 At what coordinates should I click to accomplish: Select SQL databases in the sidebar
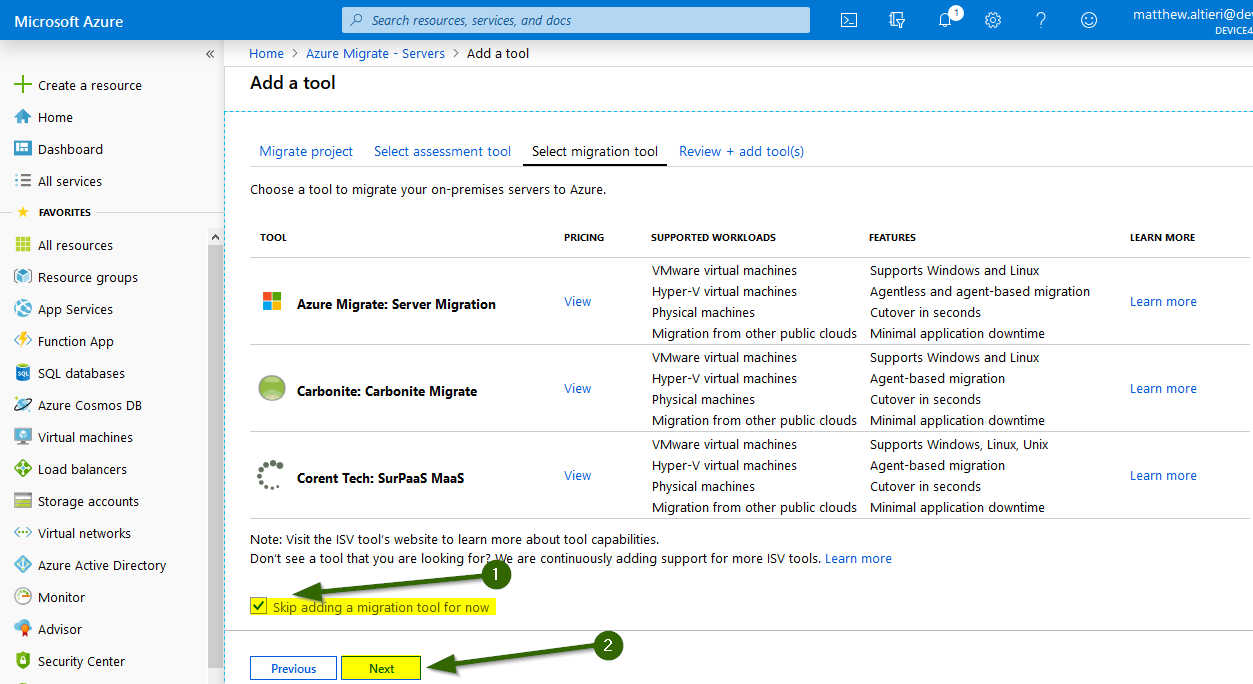pos(82,373)
